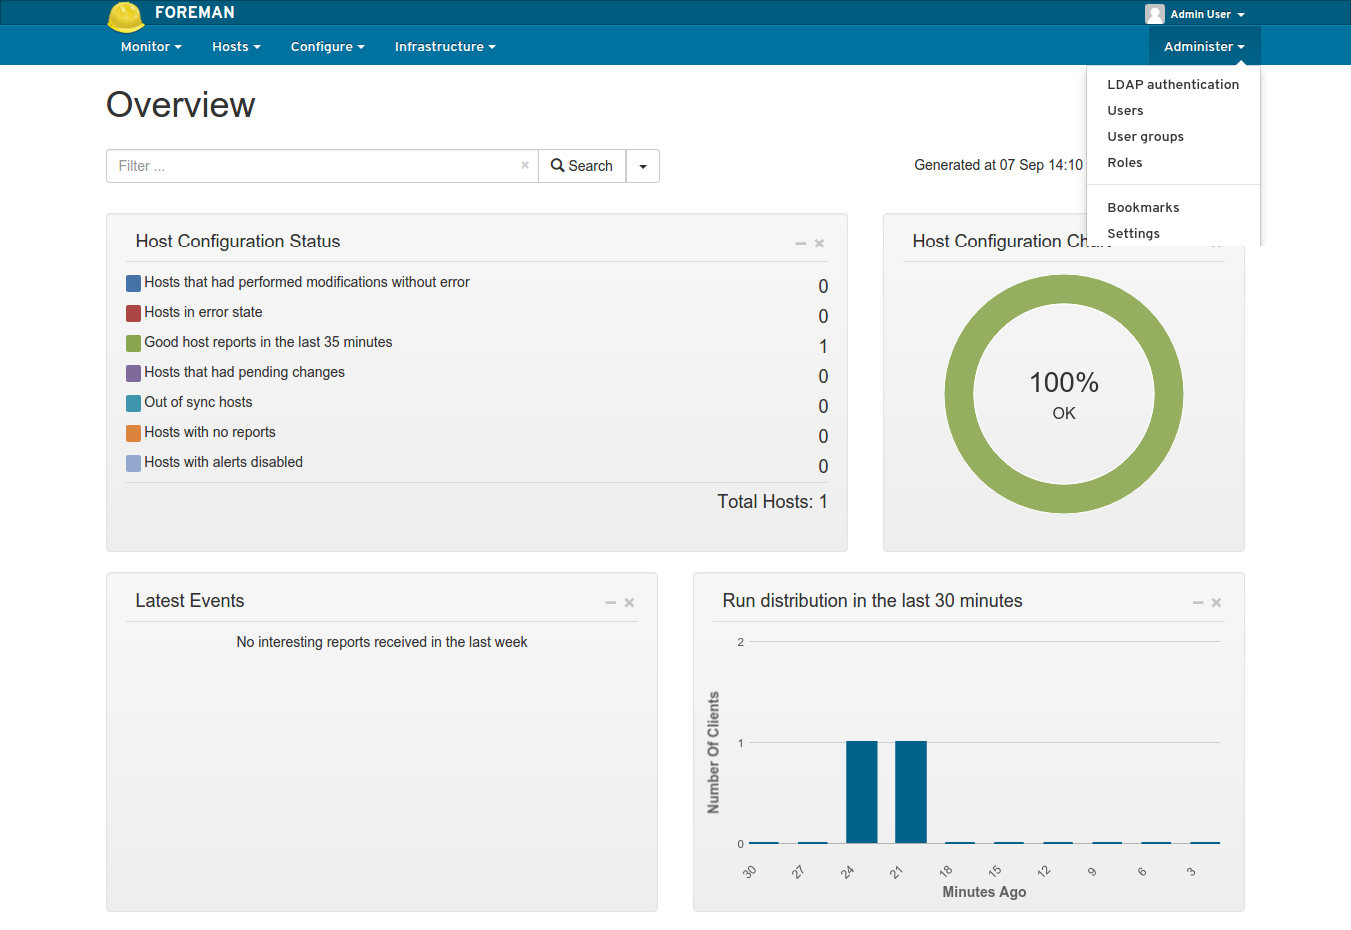
Task: Collapse the Host Configuration Status widget
Action: tap(800, 242)
